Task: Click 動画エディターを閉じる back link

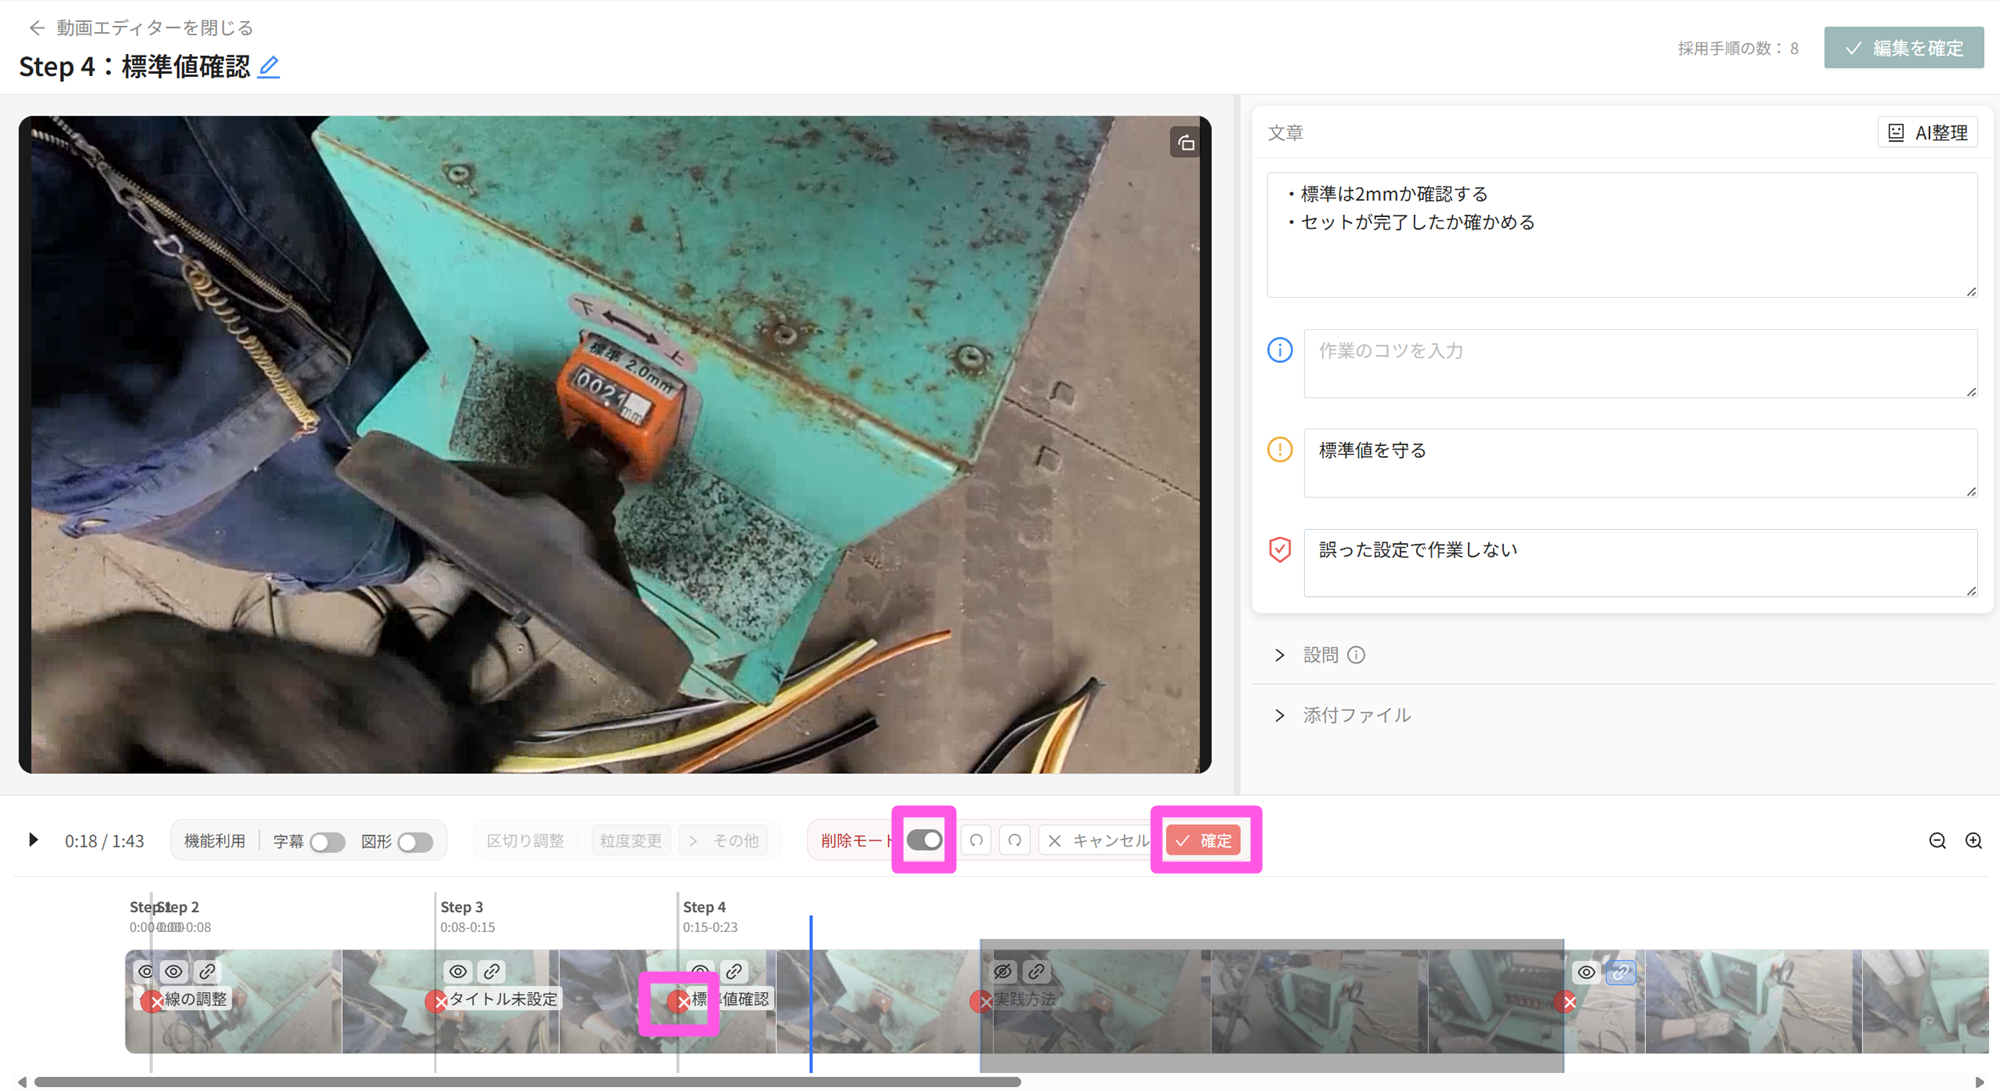Action: tap(141, 27)
